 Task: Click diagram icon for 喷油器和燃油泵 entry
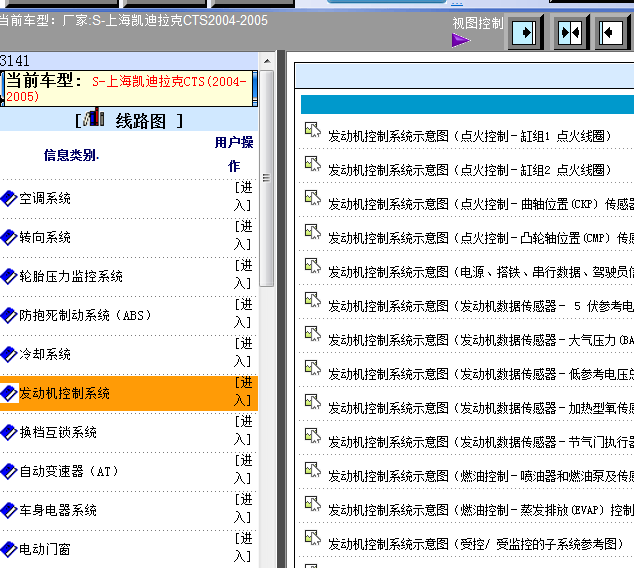click(x=313, y=470)
